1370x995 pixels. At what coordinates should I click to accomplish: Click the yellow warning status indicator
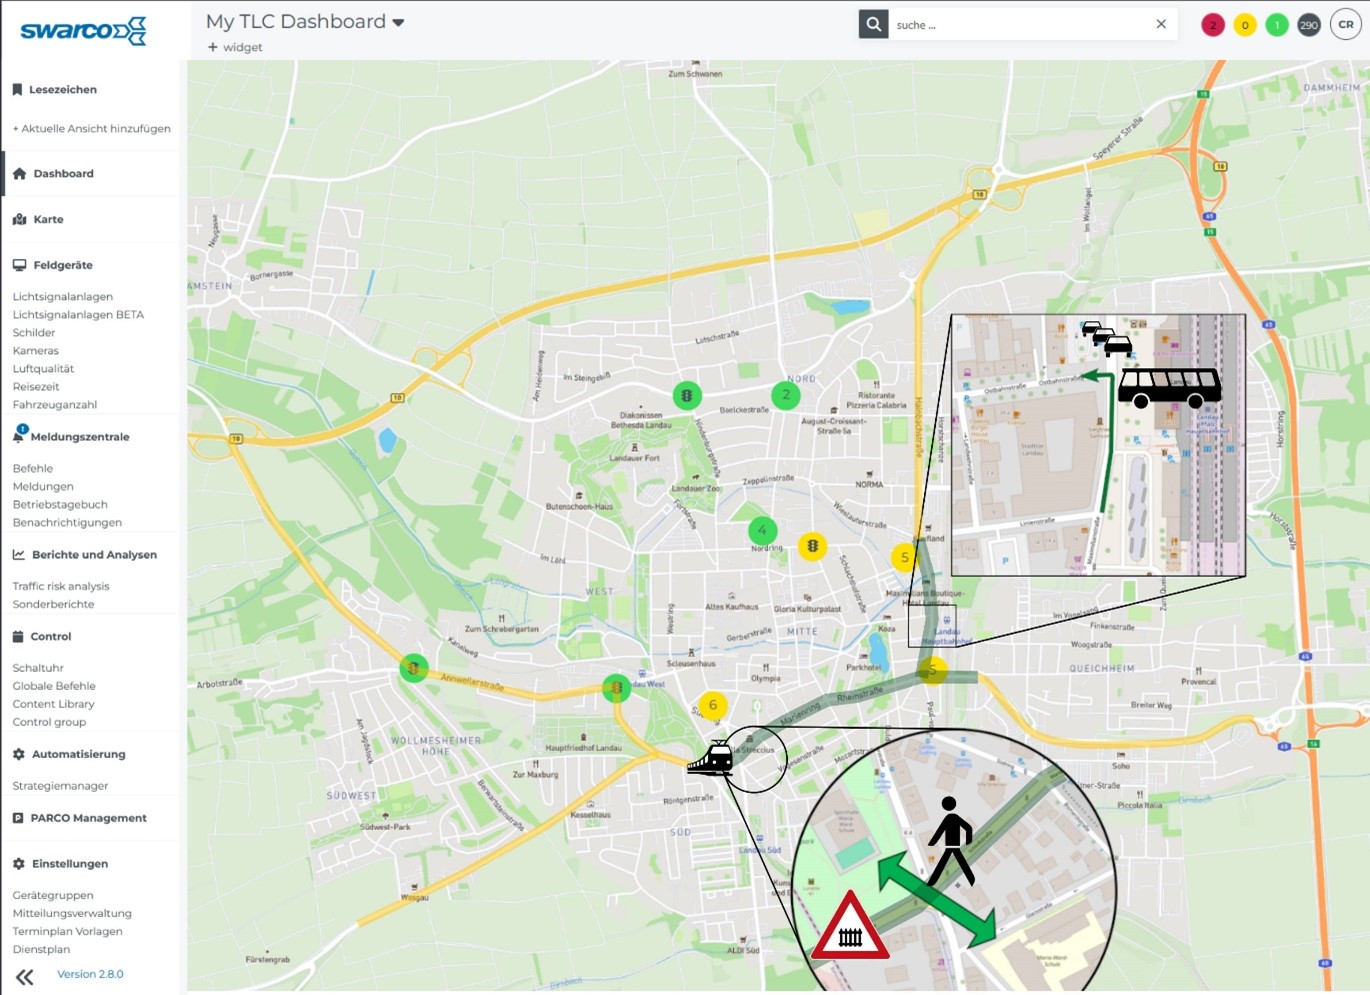coord(1244,26)
